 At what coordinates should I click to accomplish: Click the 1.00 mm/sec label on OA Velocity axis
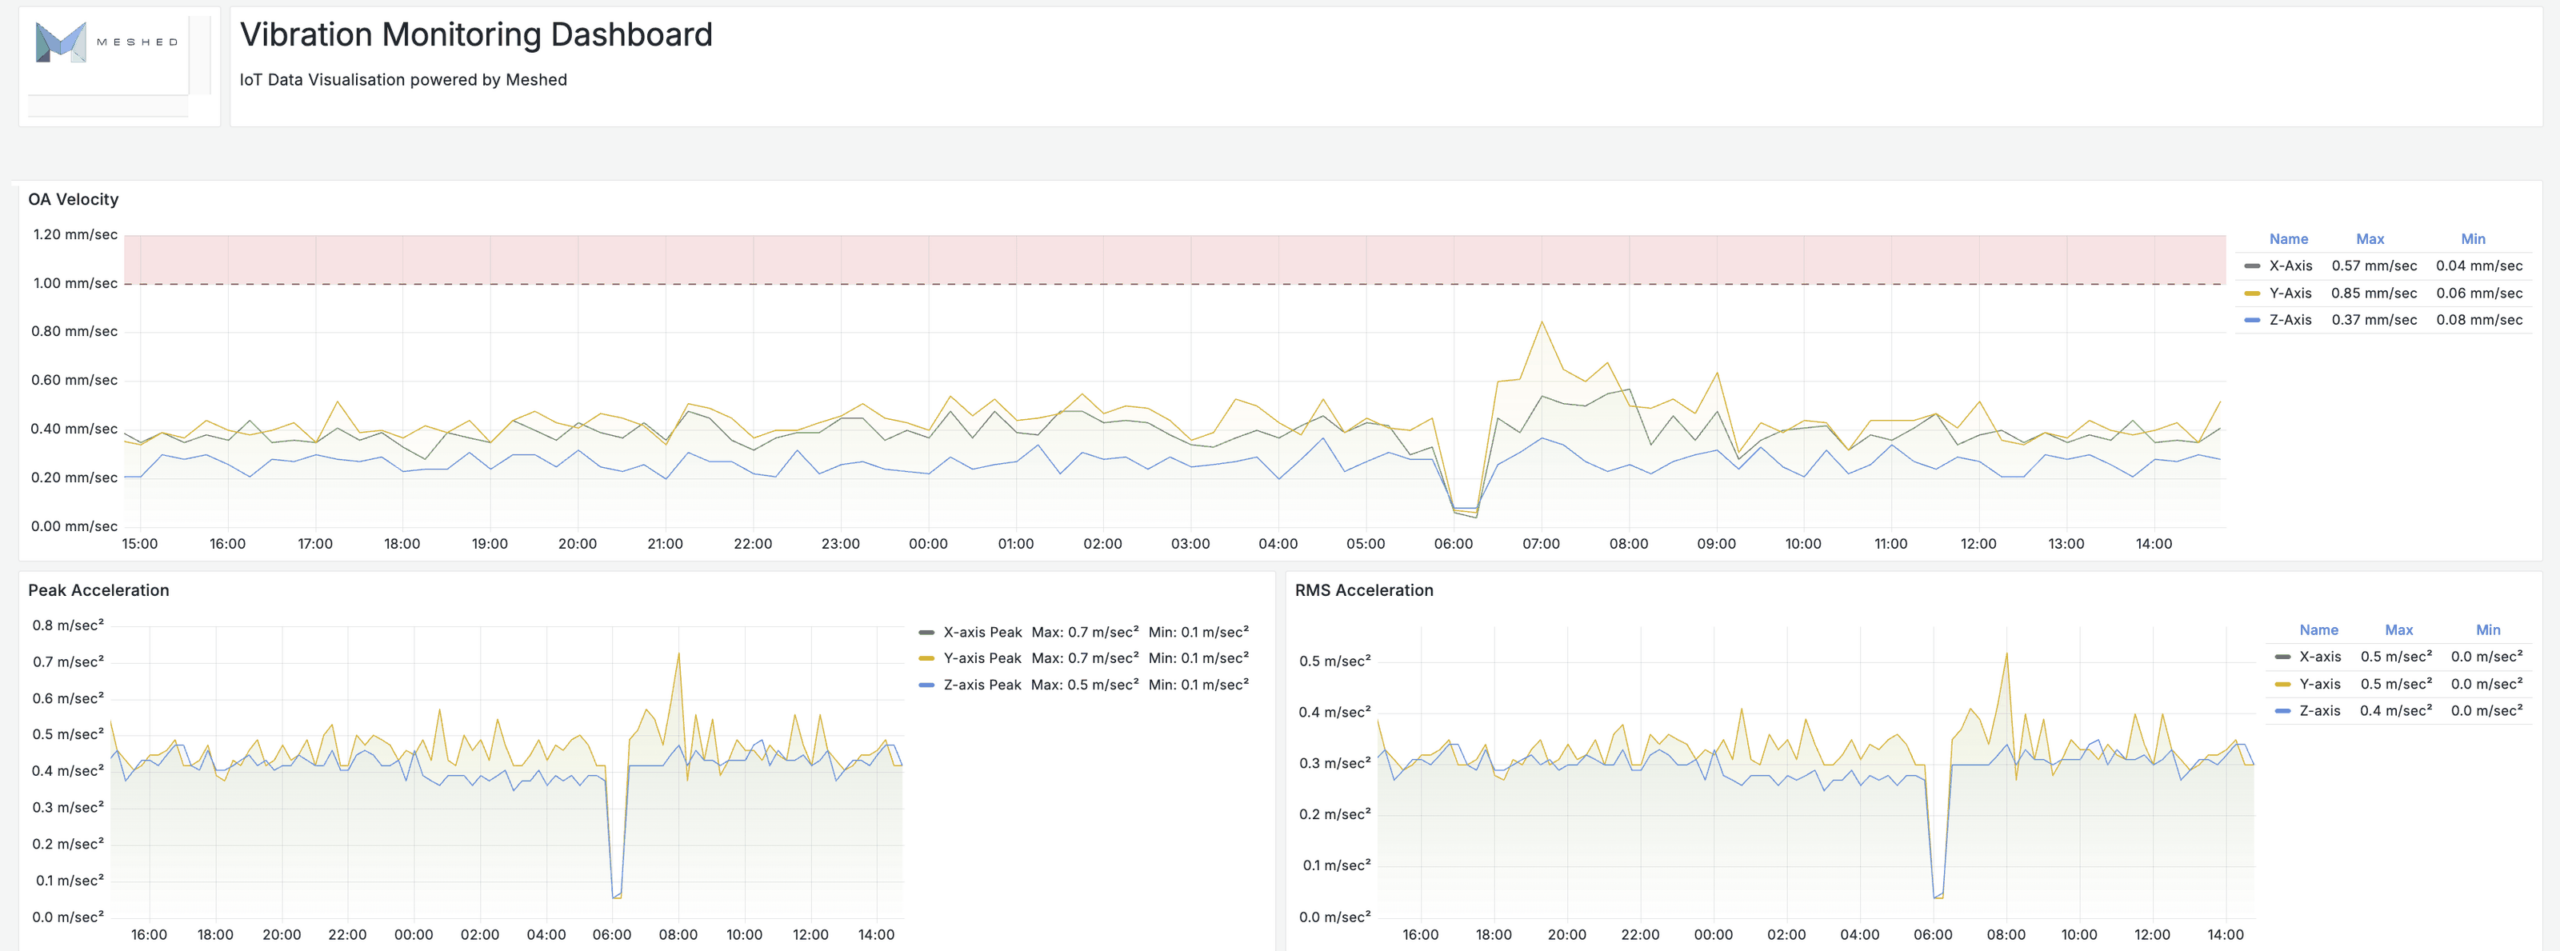click(75, 283)
